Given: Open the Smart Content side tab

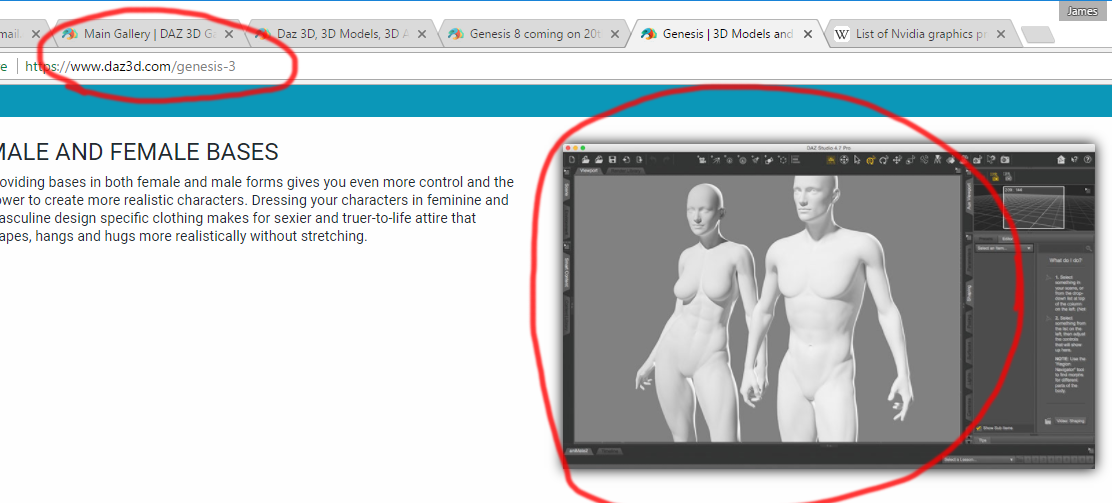Looking at the screenshot, I should click(x=567, y=271).
